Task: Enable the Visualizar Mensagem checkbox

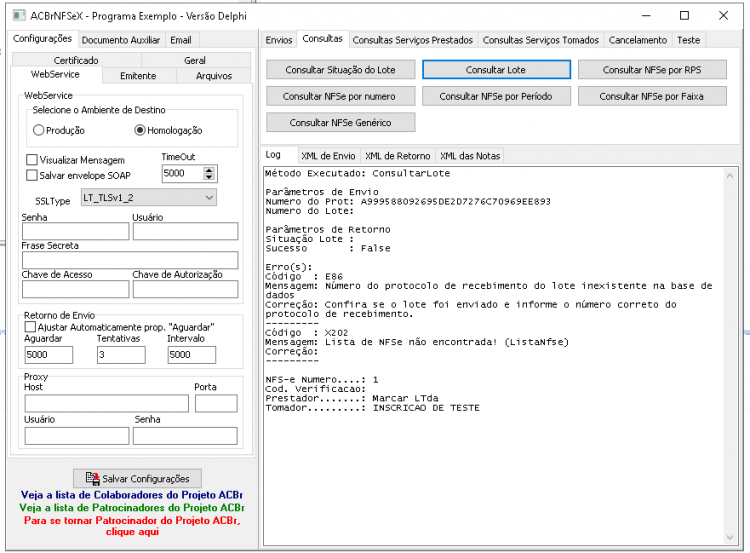Action: pyautogui.click(x=32, y=160)
